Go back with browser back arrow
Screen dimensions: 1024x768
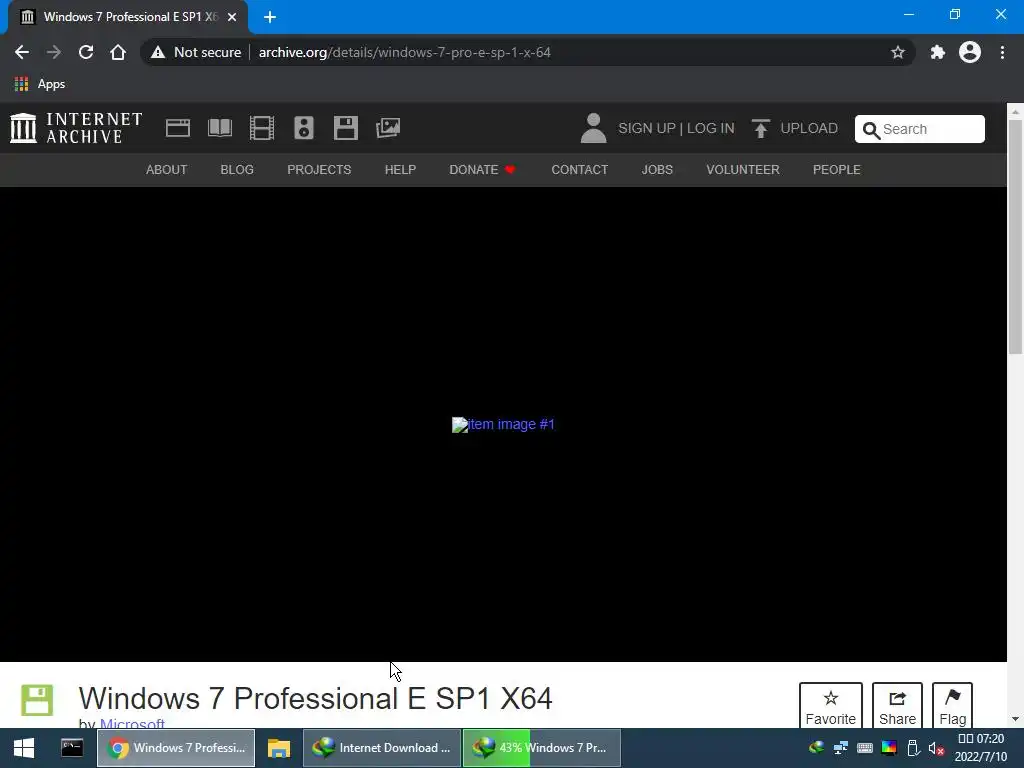click(x=22, y=52)
